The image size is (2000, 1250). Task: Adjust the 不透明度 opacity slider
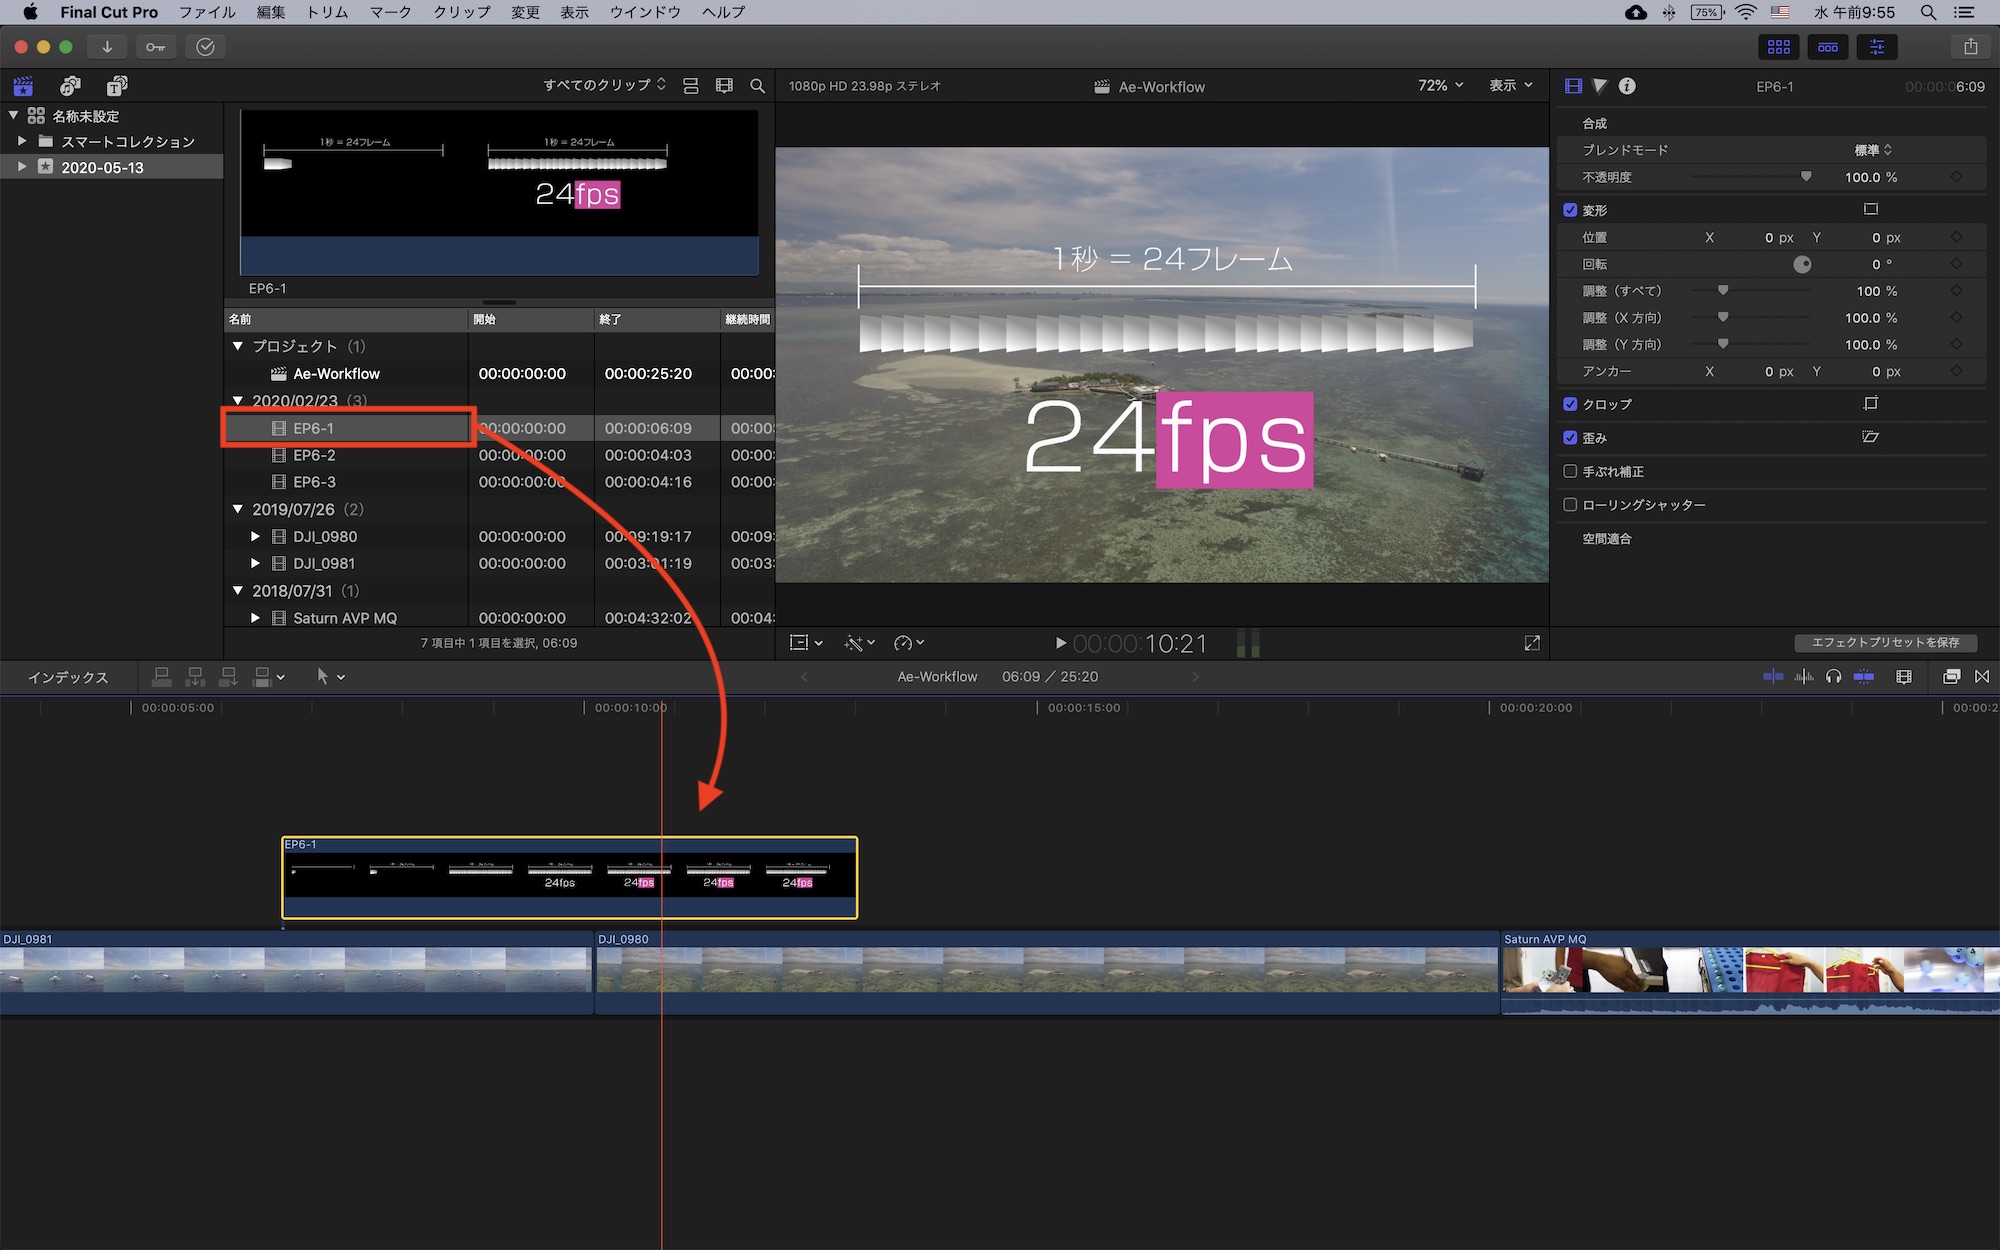[1805, 177]
